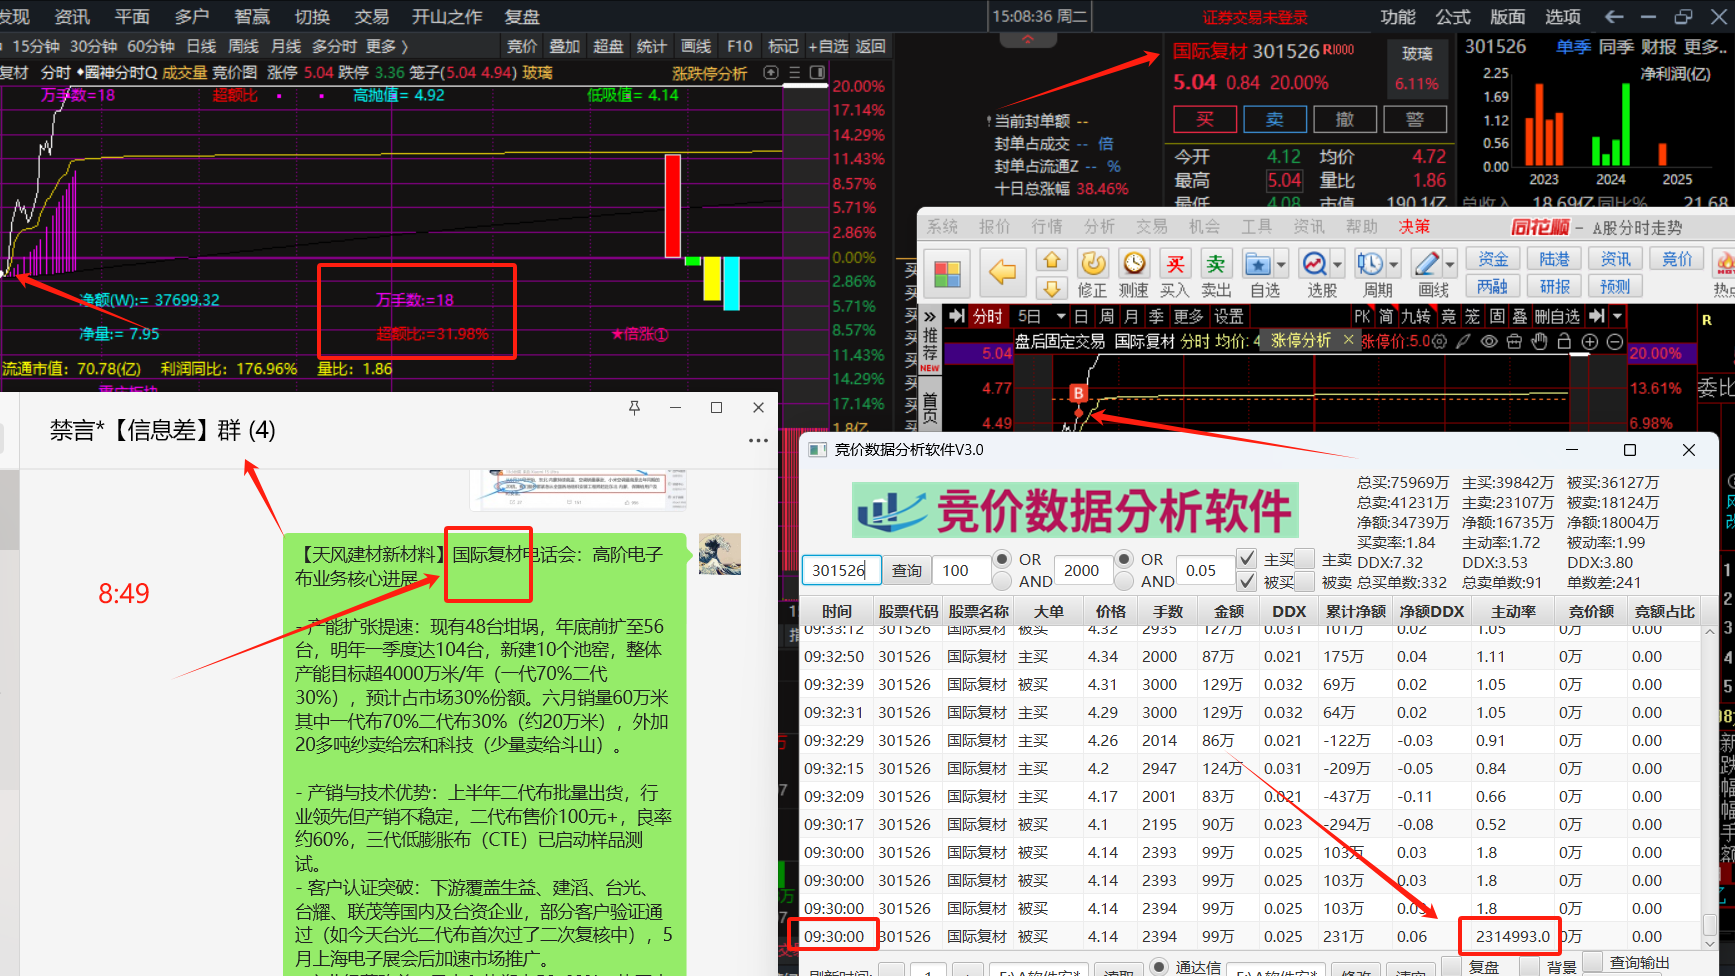
Task: Click the 画线 pencil drawing icon
Action: click(1427, 263)
